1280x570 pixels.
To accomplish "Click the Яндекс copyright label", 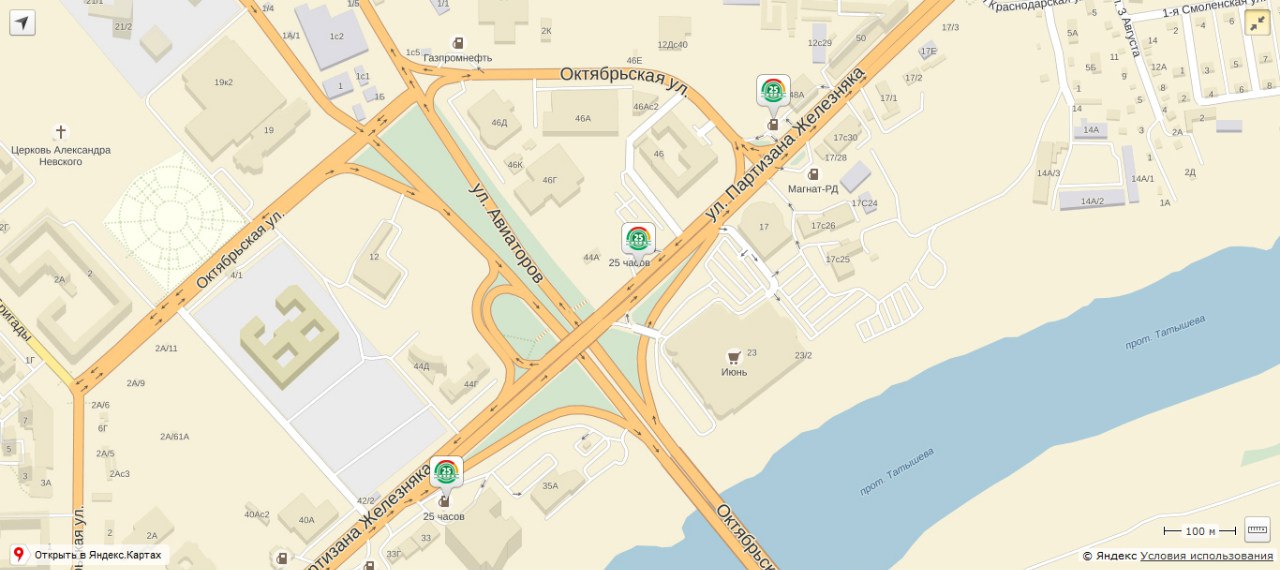I will coord(1109,556).
